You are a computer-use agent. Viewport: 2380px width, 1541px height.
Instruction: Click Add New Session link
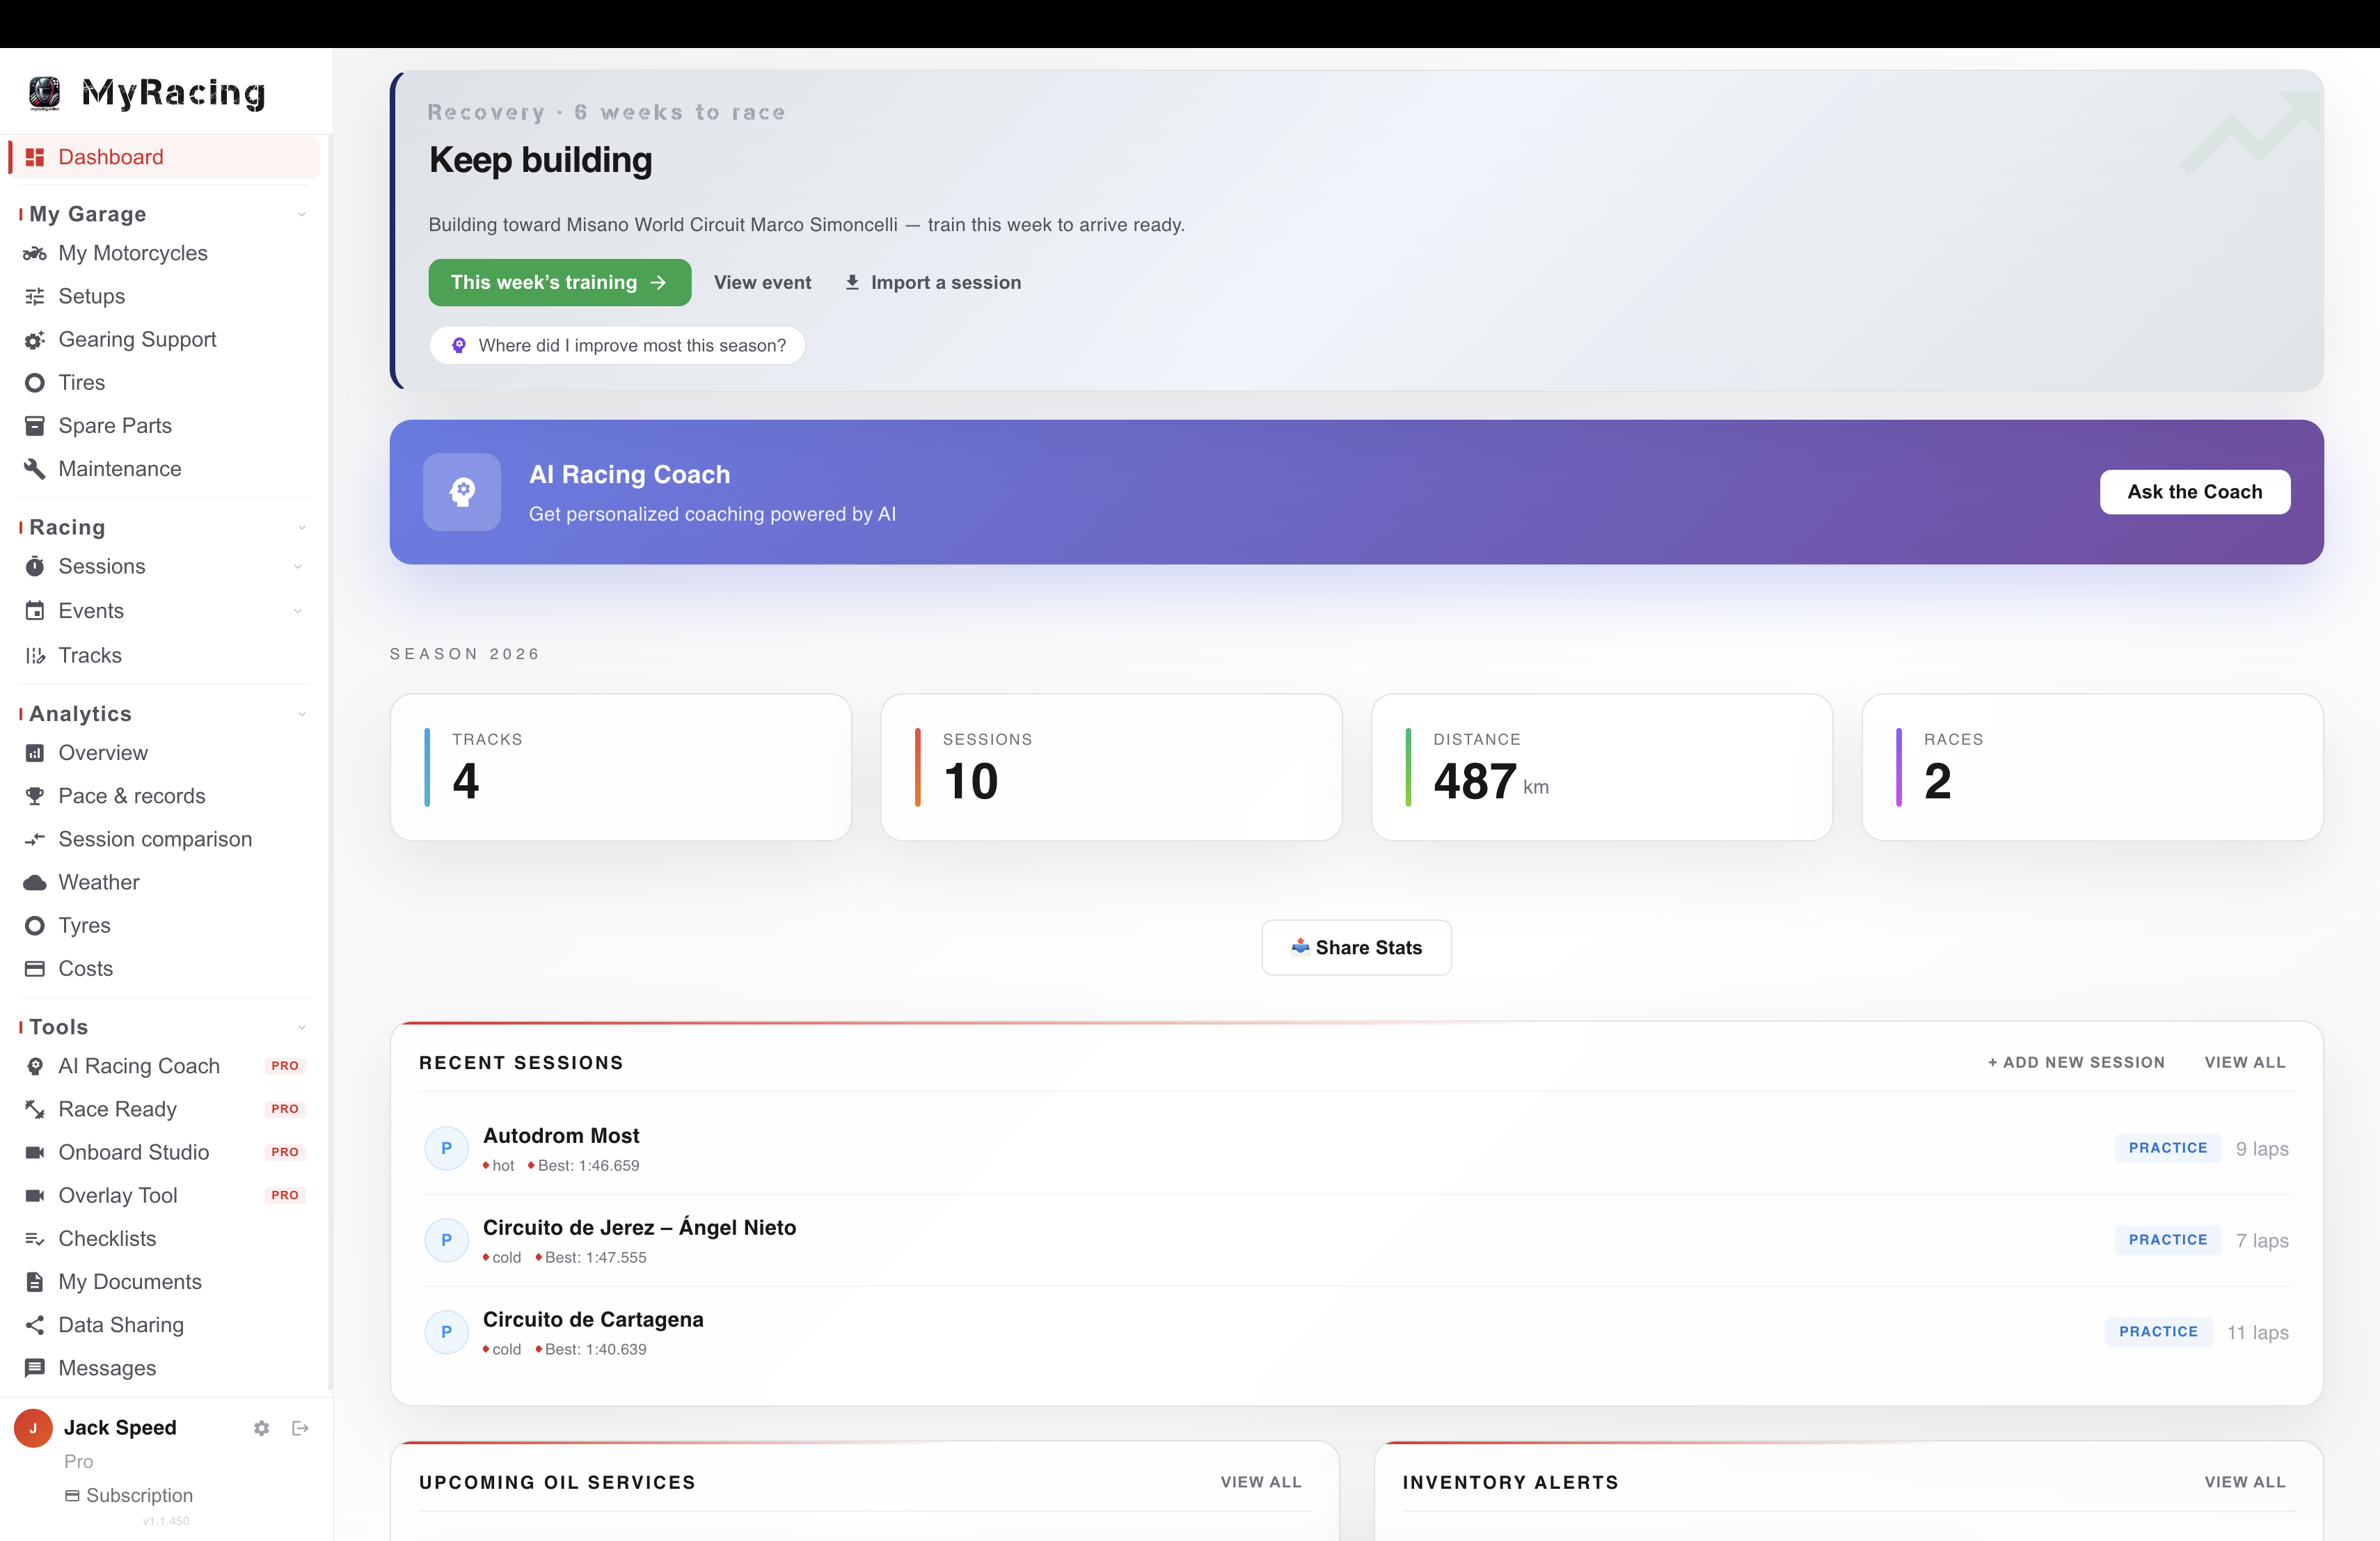2076,1062
